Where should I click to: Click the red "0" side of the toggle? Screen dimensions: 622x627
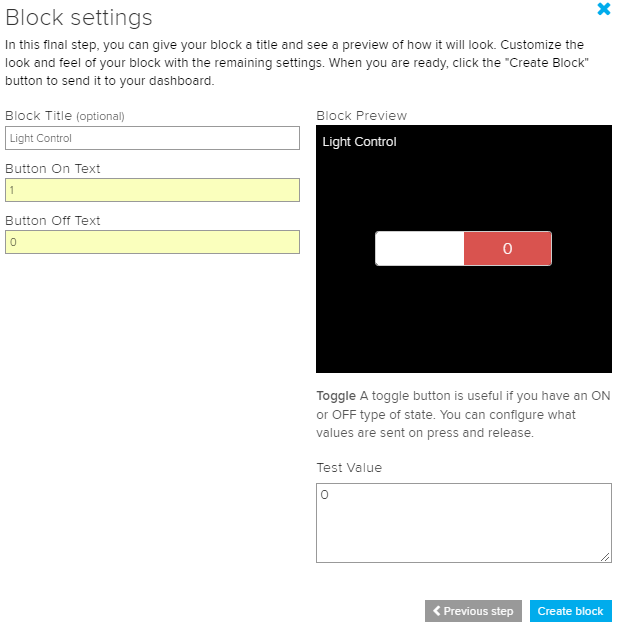click(507, 249)
